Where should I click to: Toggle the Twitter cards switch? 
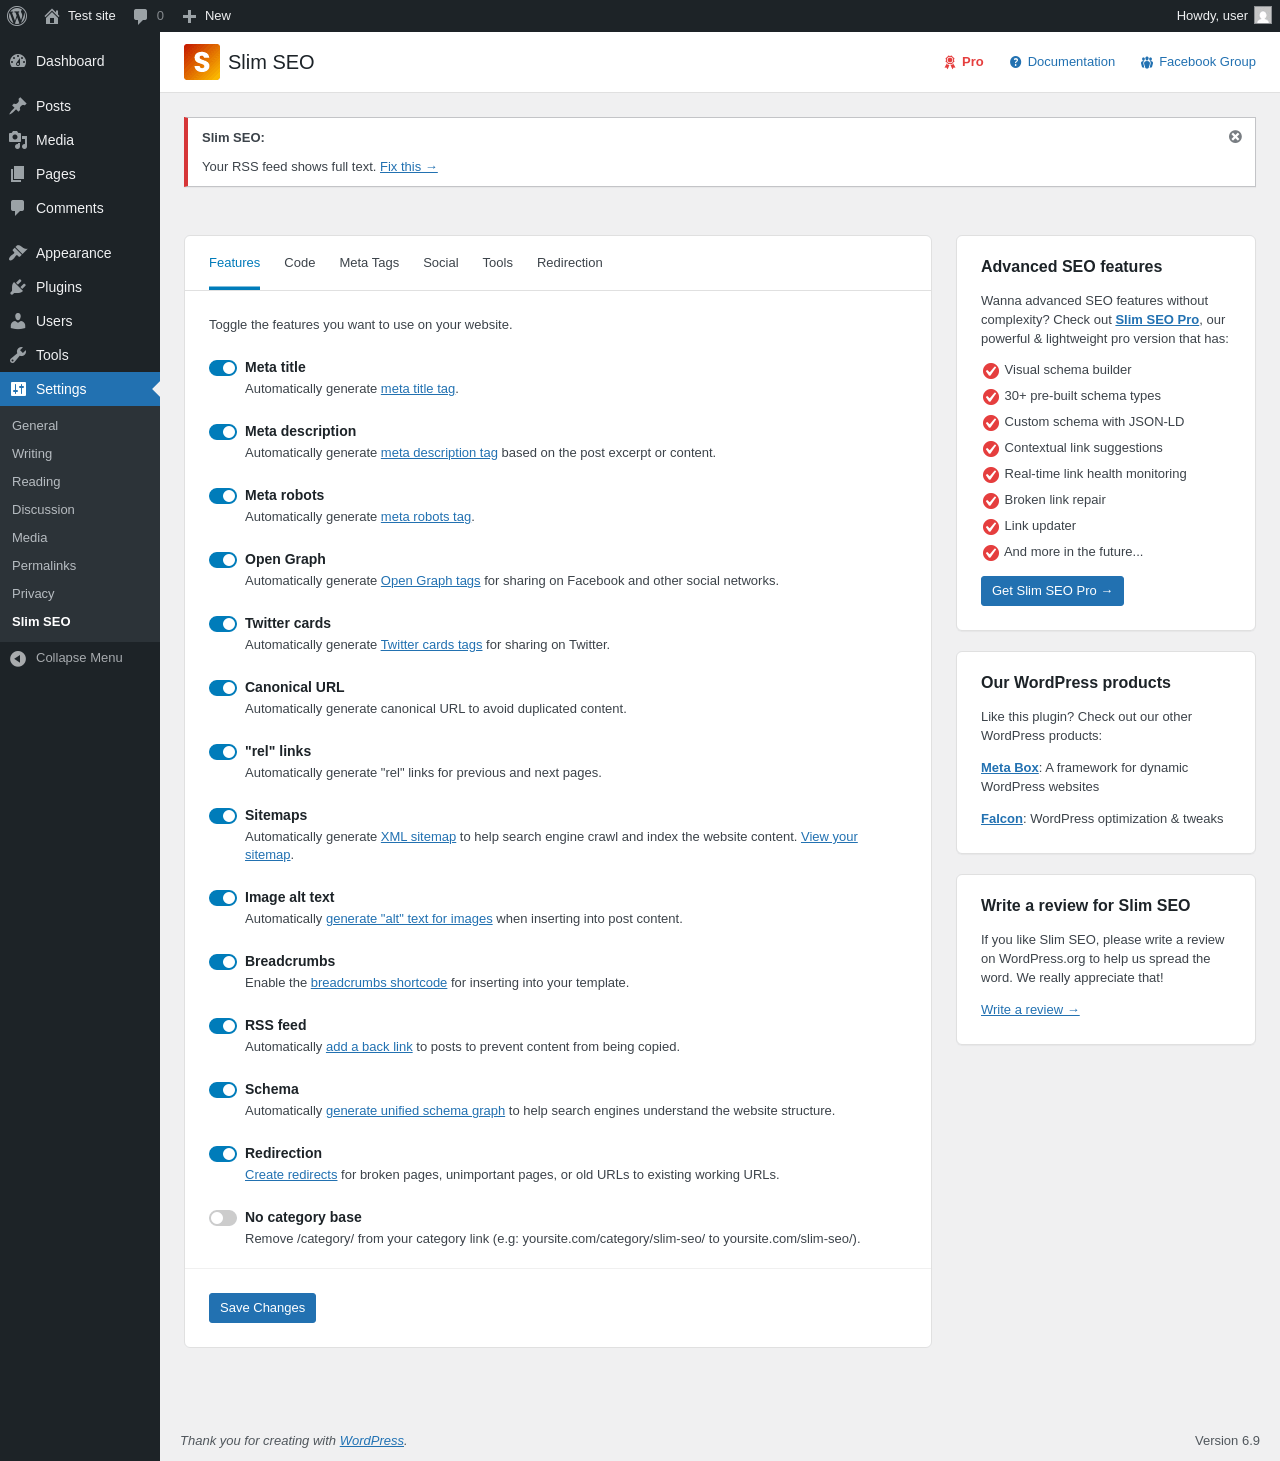223,624
